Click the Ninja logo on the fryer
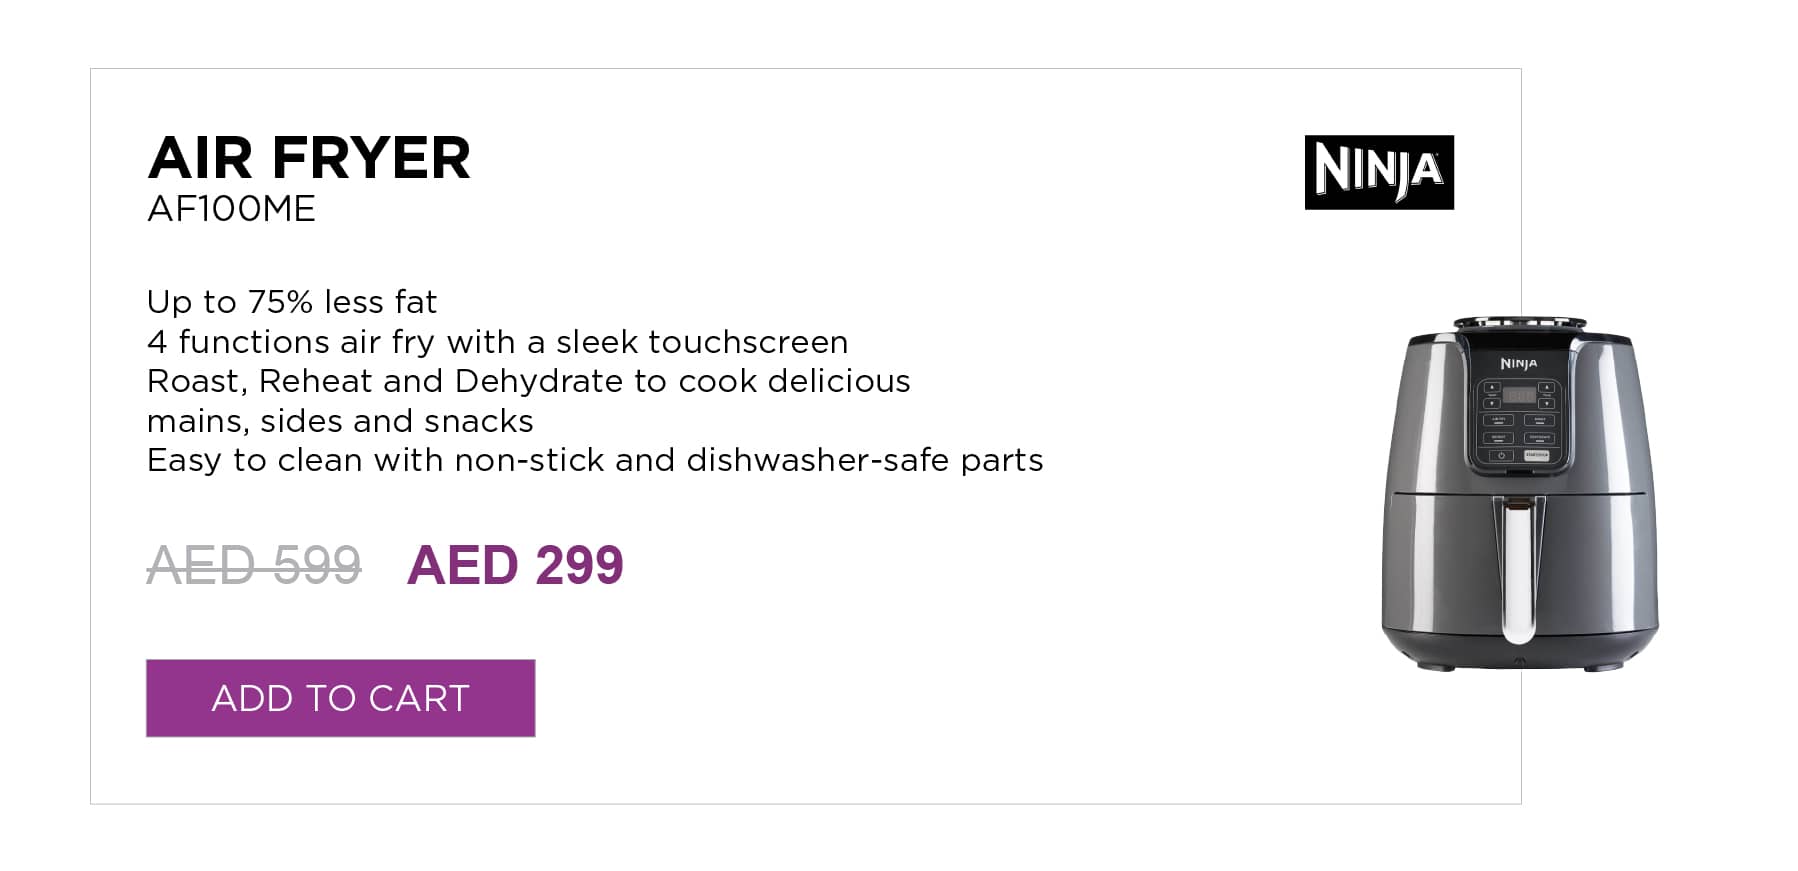 tap(1519, 364)
